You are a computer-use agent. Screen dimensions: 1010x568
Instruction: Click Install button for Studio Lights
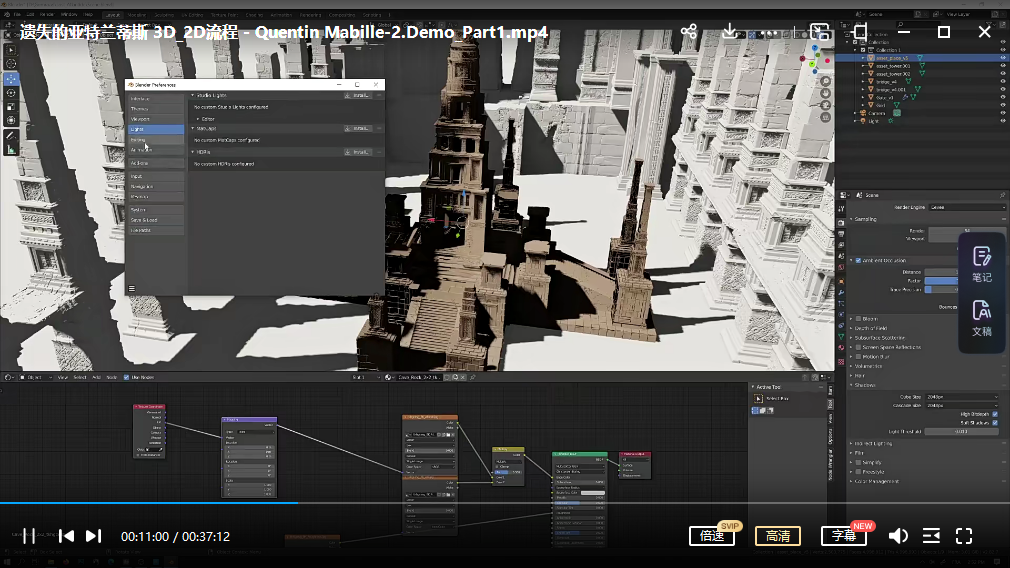(x=357, y=95)
